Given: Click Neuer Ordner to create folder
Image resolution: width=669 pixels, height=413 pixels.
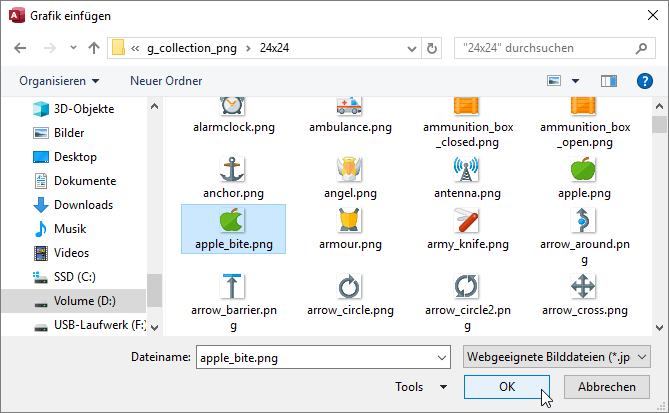Looking at the screenshot, I should tap(166, 81).
